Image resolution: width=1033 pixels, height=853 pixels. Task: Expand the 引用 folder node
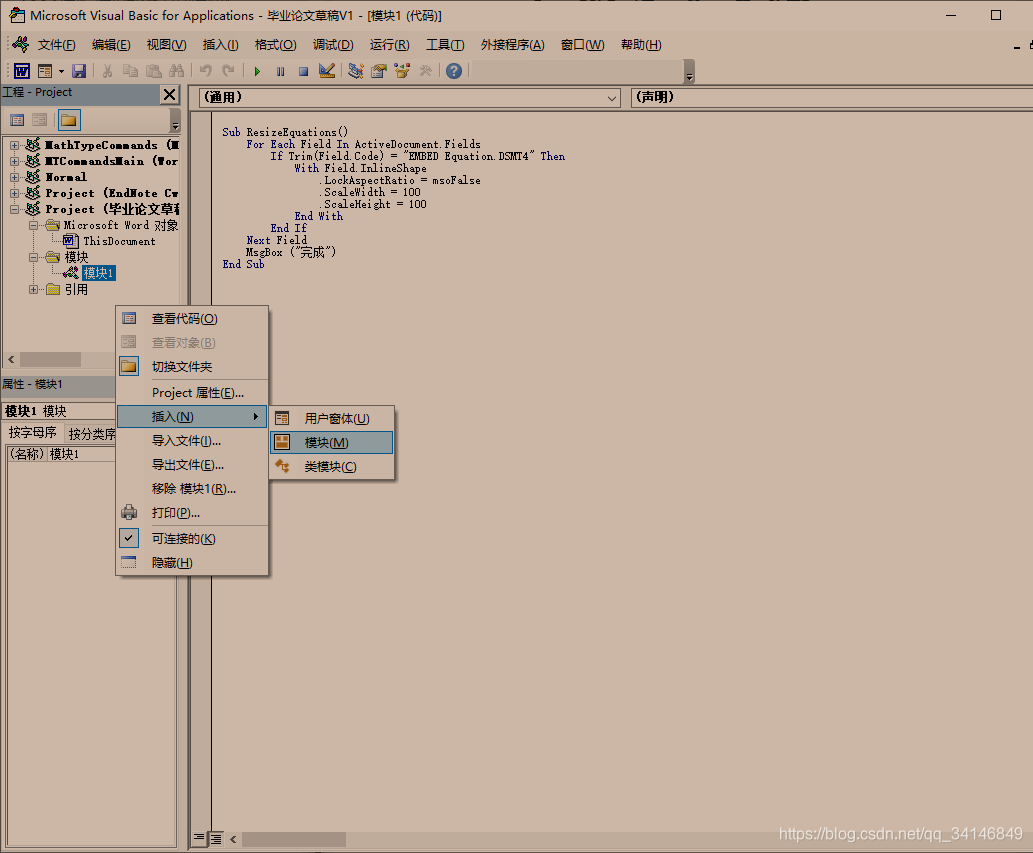click(34, 289)
